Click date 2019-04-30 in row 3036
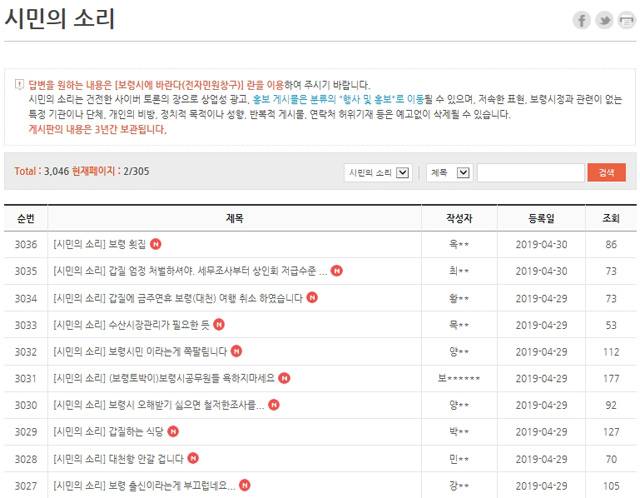This screenshot has height=498, width=640. [x=542, y=244]
